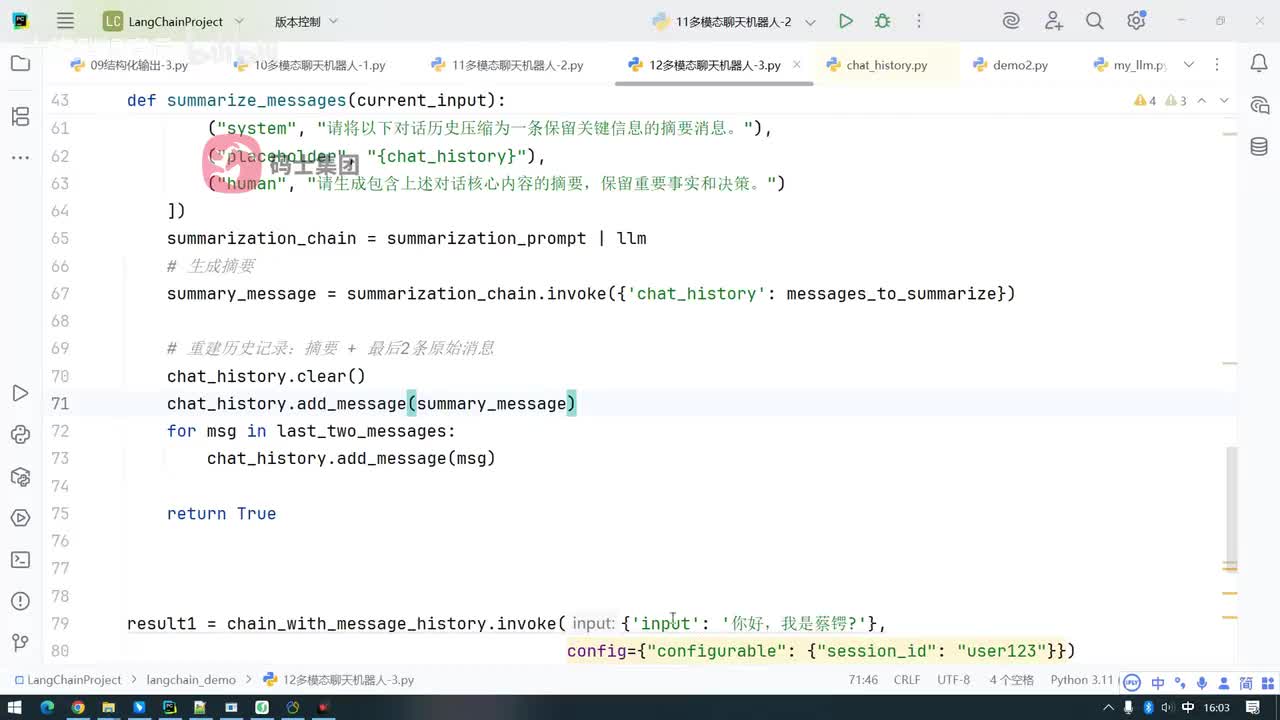Change indentation setting 4 个空格
The image size is (1280, 720).
[x=1011, y=680]
